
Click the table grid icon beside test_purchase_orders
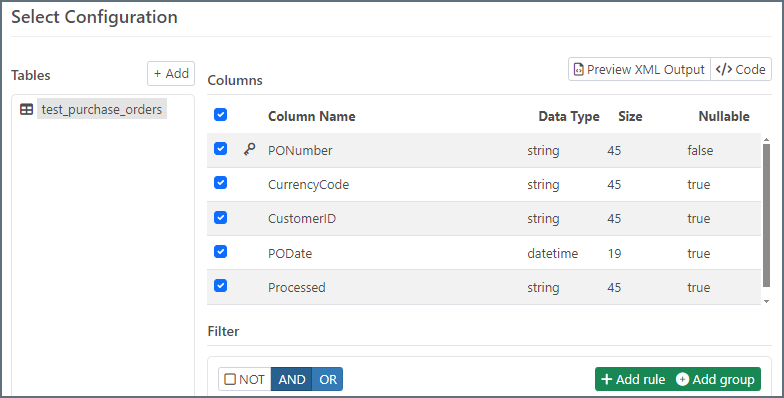click(26, 109)
